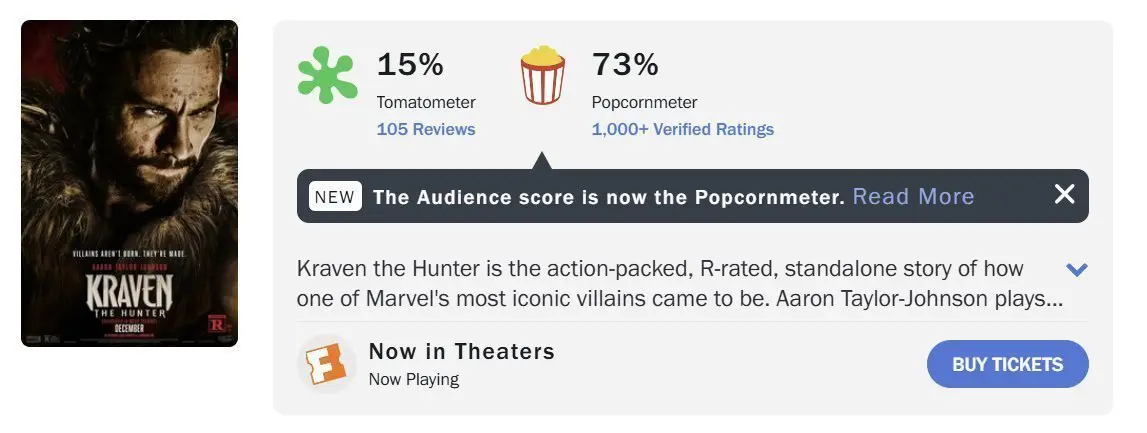Click the NEW badge in banner

[335, 196]
